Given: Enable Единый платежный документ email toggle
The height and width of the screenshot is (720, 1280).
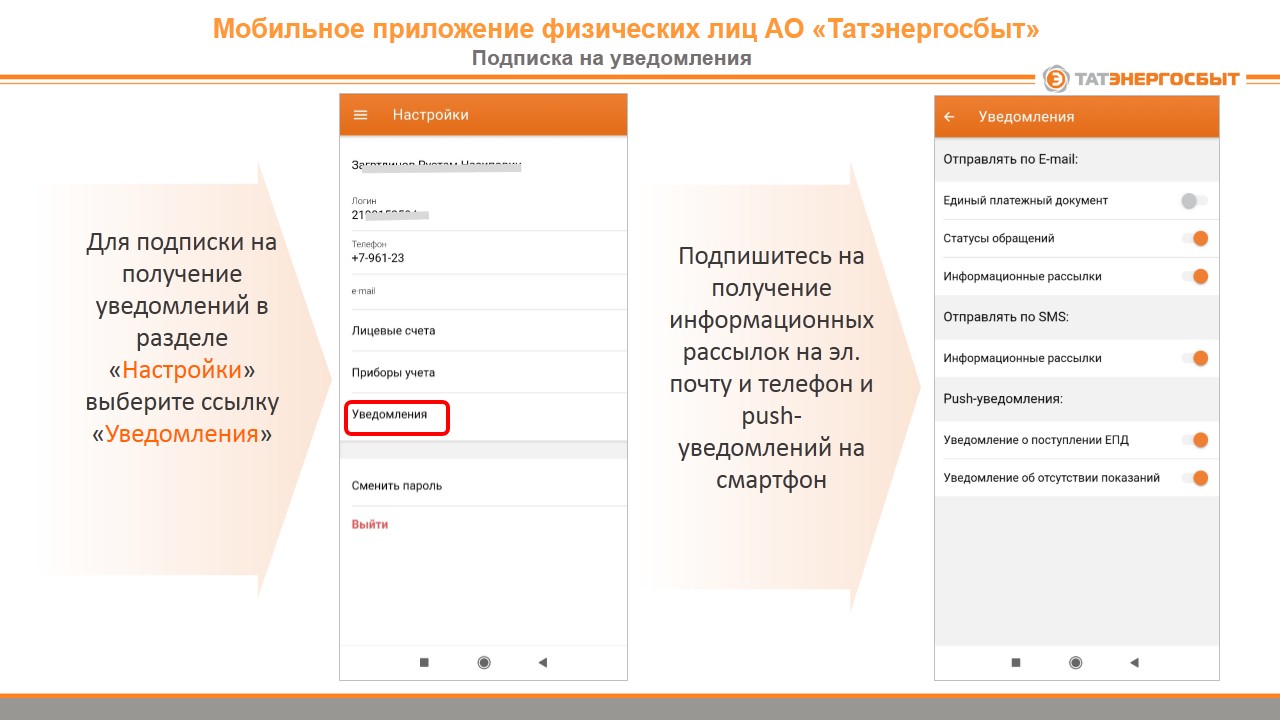Looking at the screenshot, I should [1193, 201].
